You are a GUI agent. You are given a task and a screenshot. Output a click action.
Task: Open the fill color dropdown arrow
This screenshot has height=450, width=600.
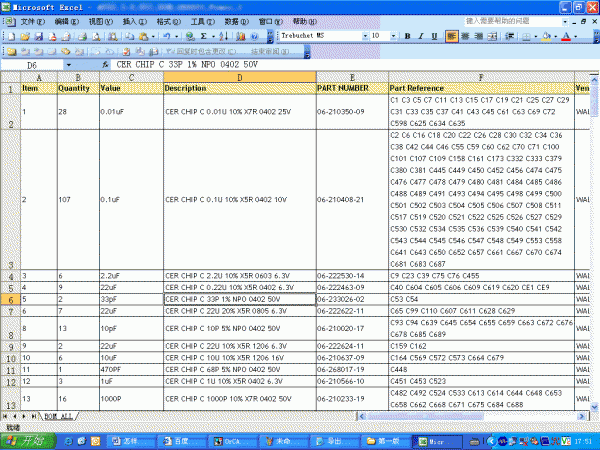556,36
